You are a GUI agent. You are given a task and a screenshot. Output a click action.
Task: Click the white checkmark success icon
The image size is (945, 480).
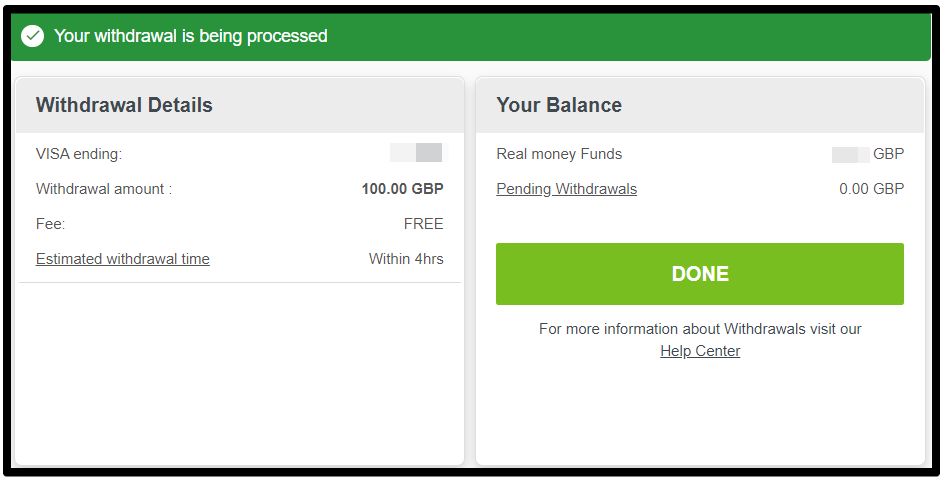pyautogui.click(x=33, y=36)
